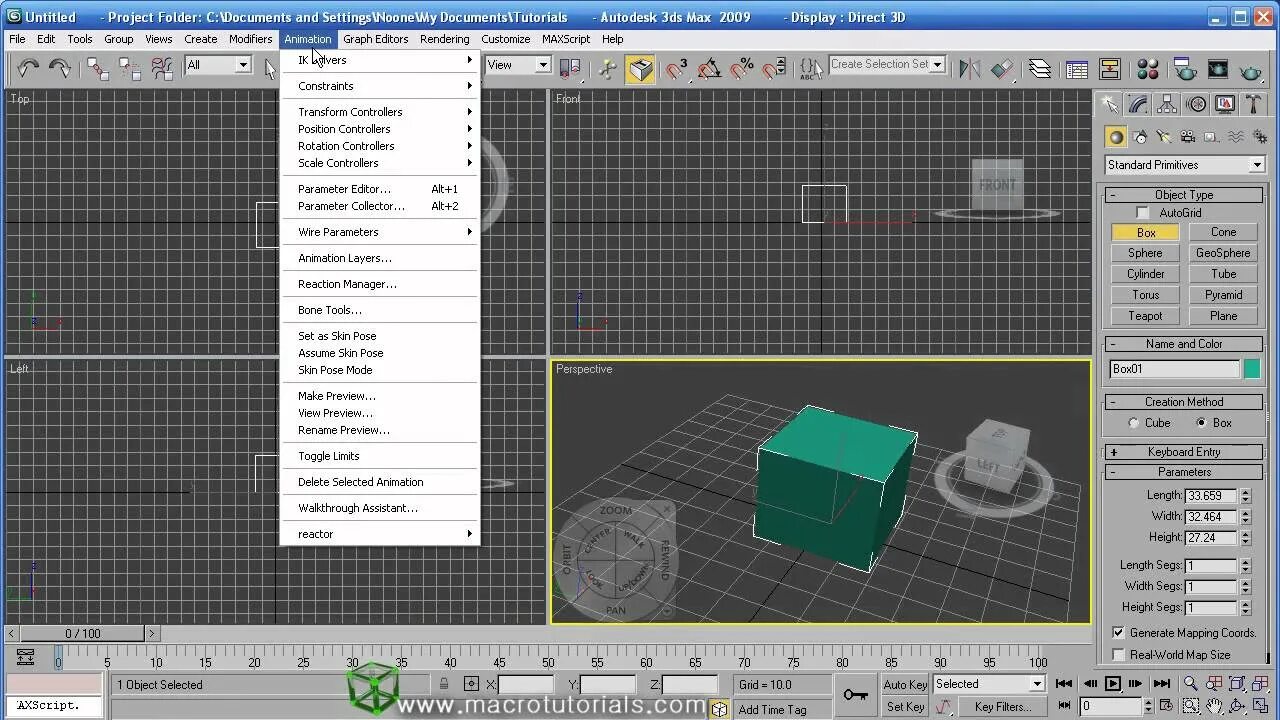Click the Zoom magnifier viewport control

[x=1191, y=683]
